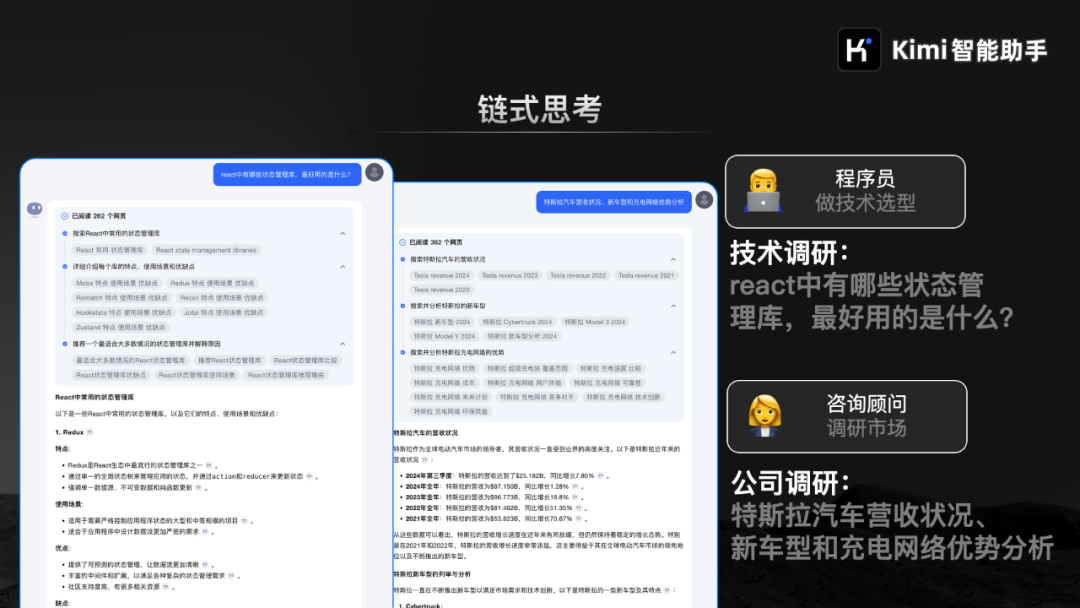Click 特斯拉新车型的列举与分析 heading
The image size is (1080, 608).
(432, 574)
